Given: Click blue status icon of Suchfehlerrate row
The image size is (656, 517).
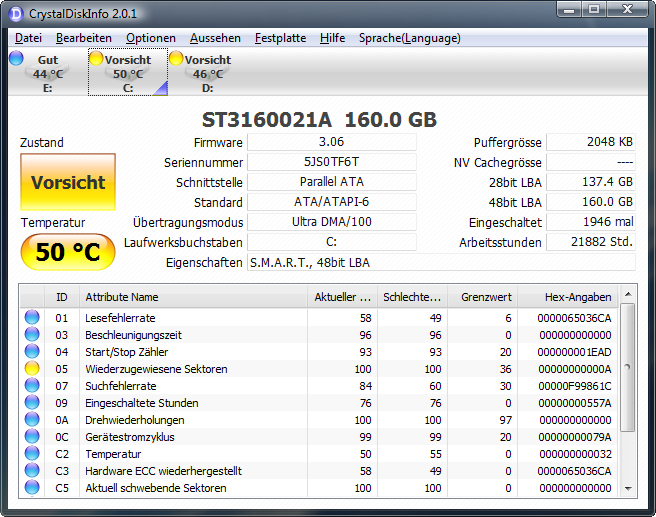Looking at the screenshot, I should pos(32,385).
